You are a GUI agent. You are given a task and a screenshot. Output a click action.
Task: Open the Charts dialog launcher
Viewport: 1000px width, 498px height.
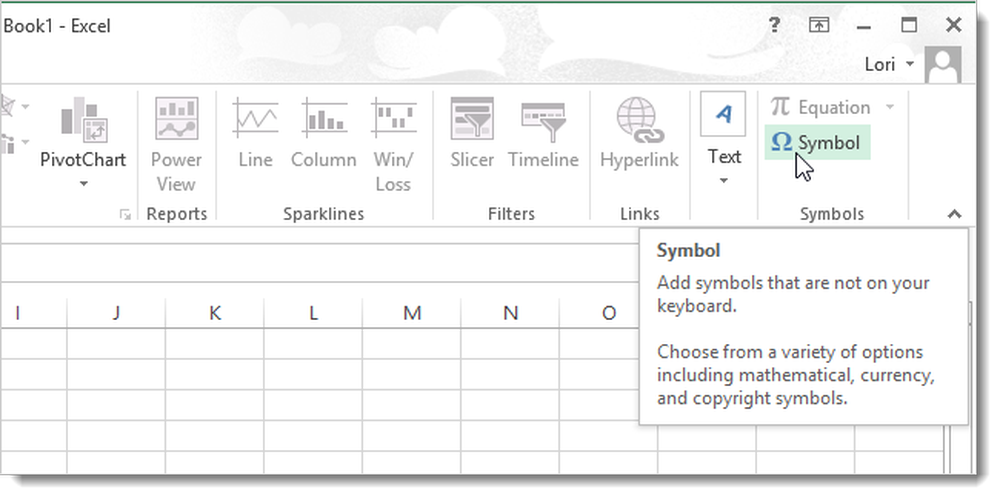[x=125, y=216]
